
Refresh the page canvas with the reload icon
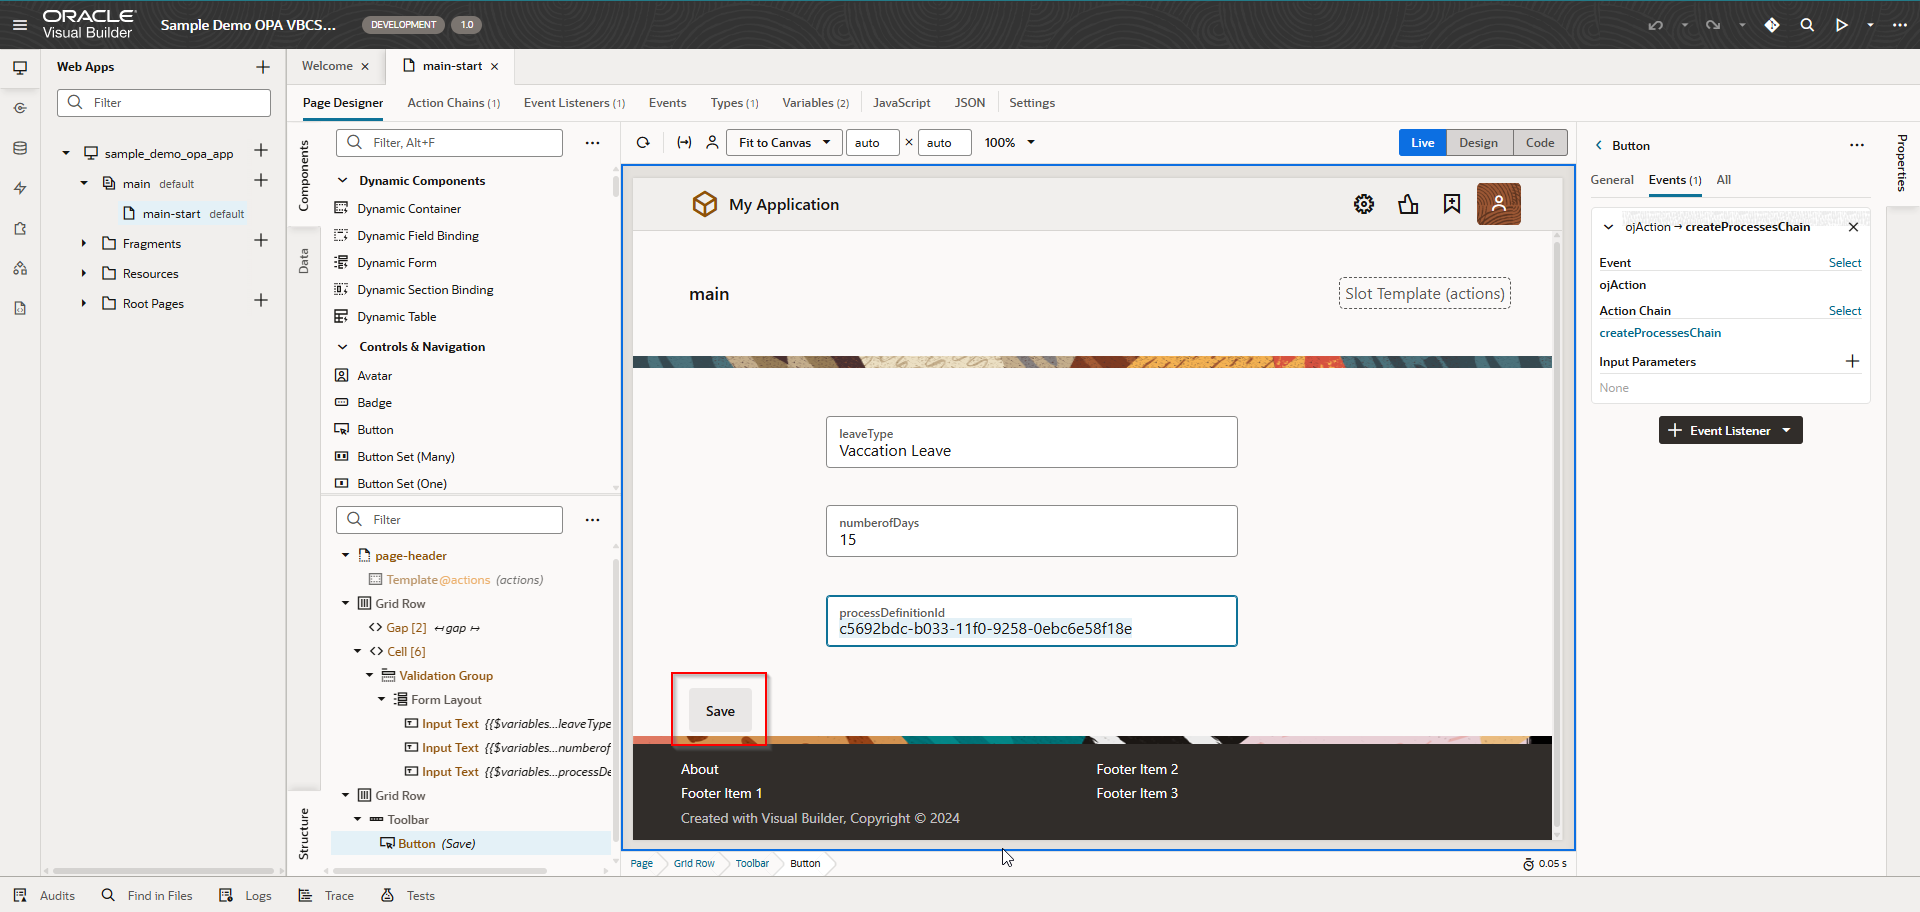click(x=643, y=142)
